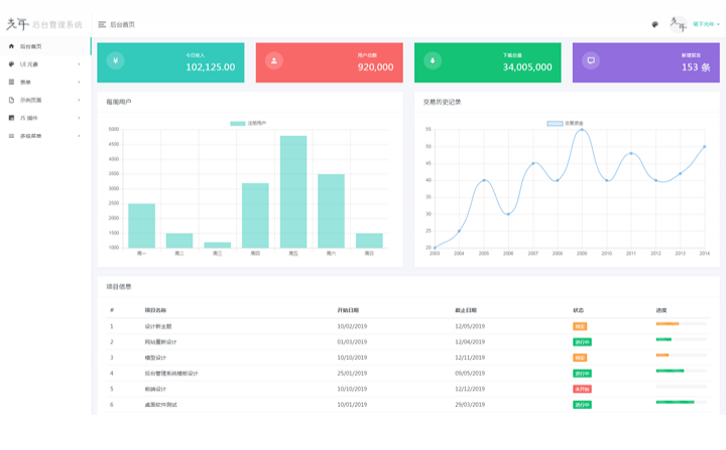Click project name 桌面软件测试 in row 6
The height and width of the screenshot is (450, 726).
point(161,405)
